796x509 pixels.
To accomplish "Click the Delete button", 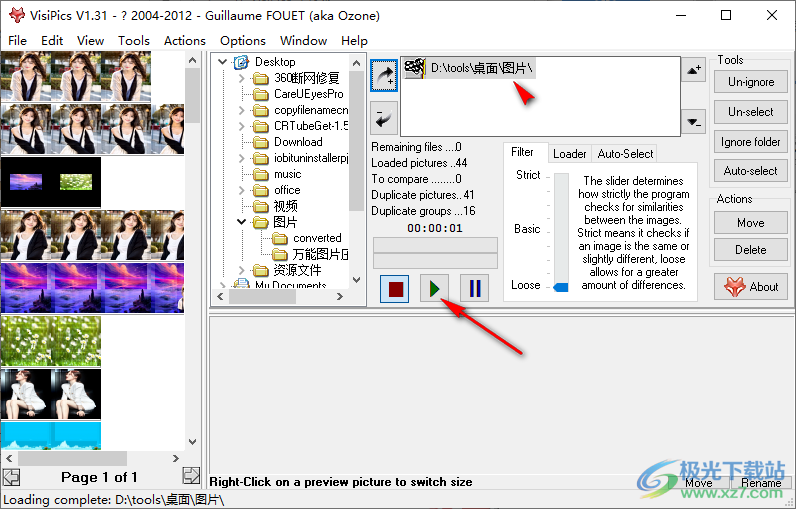I will (751, 250).
